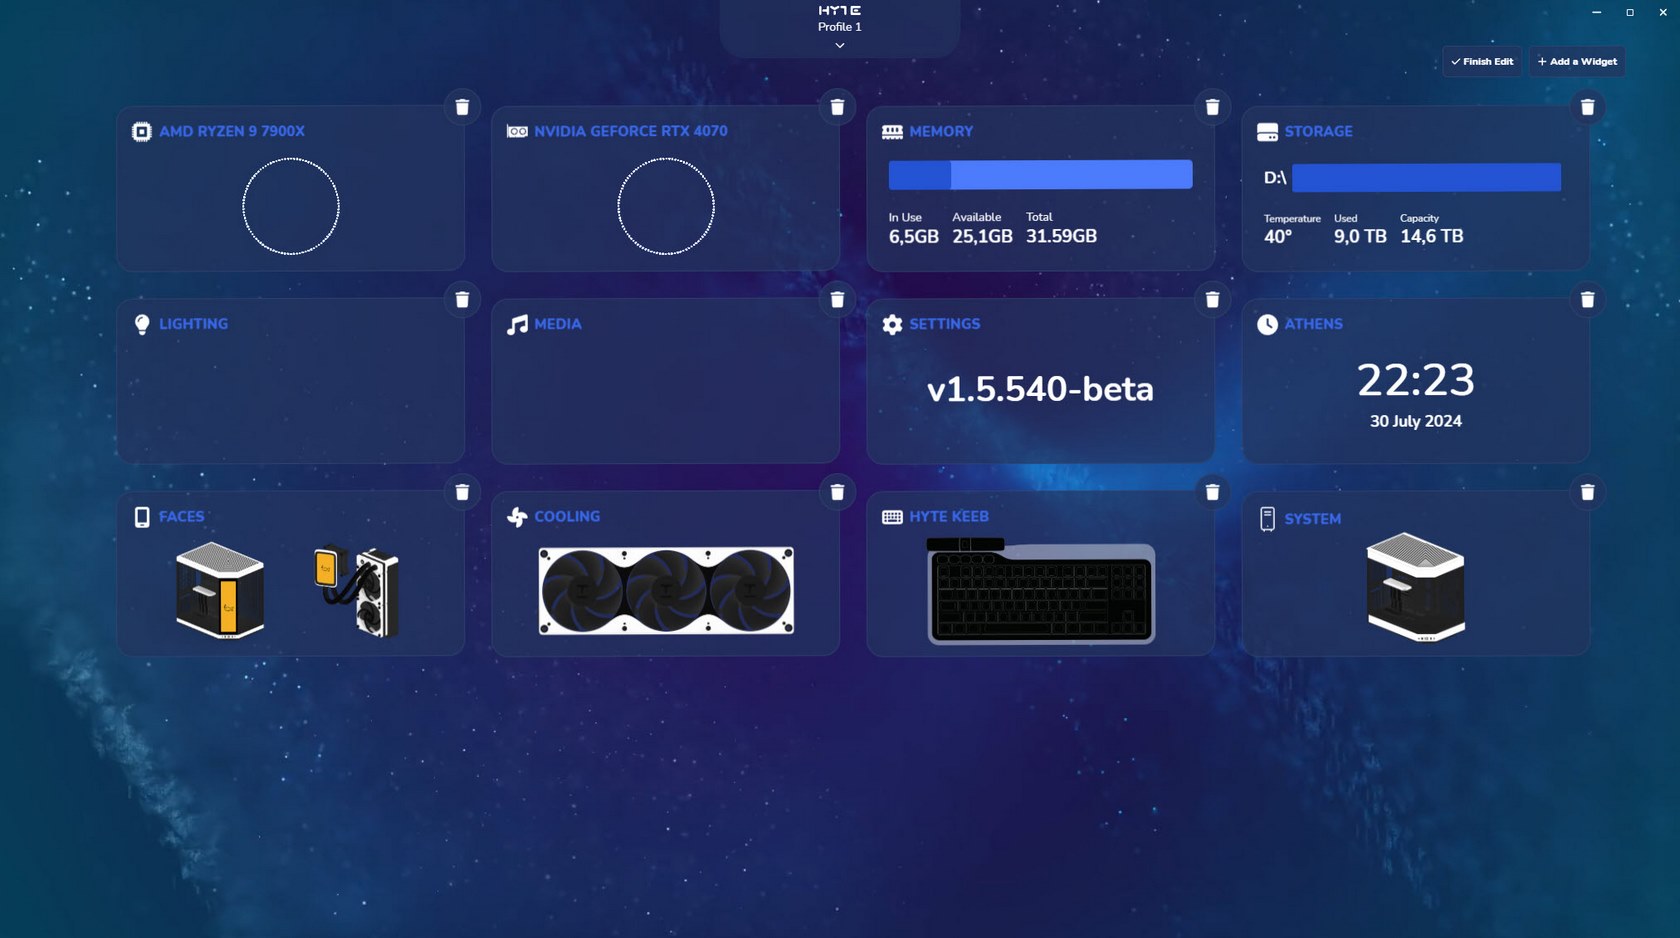Click the GPU circular gauge
Screen dimensions: 1680x938
coord(666,206)
